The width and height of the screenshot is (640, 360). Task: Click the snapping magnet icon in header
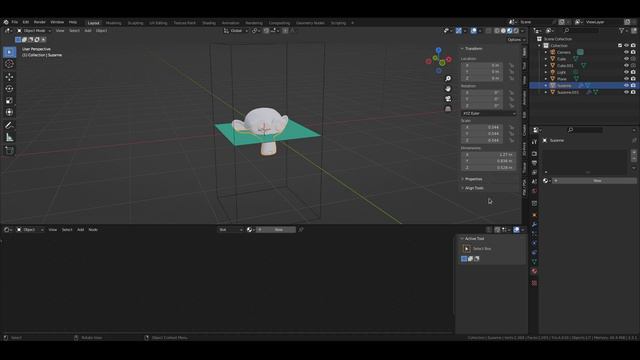point(266,31)
